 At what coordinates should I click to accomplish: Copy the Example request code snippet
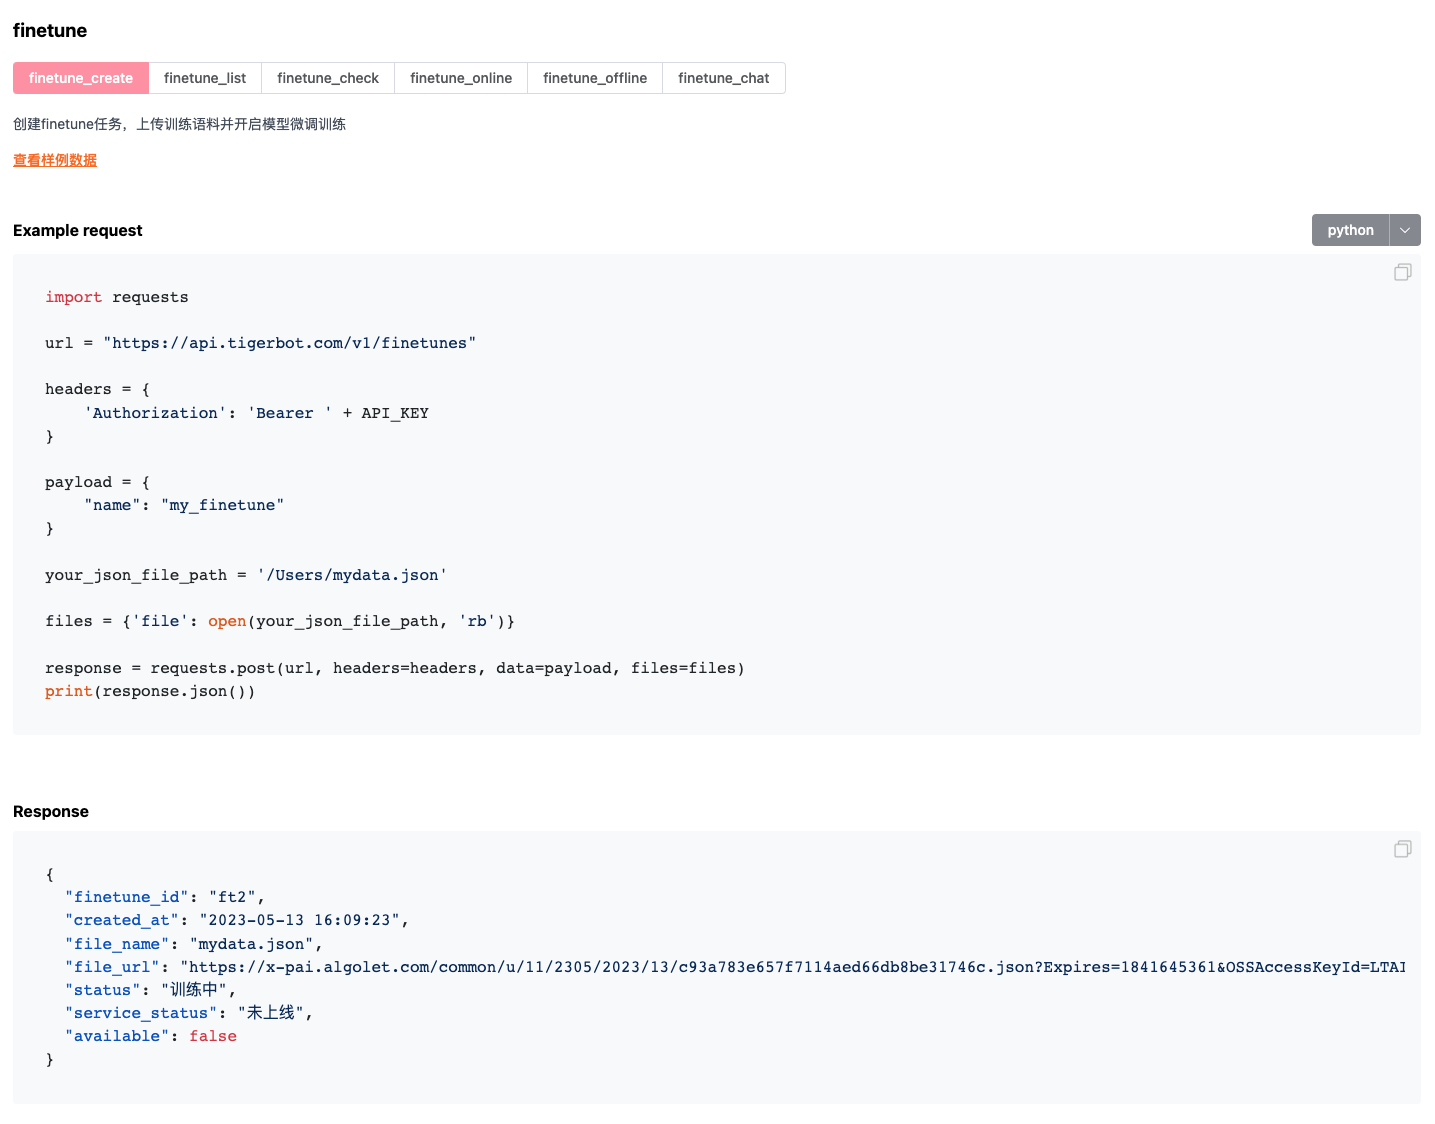coord(1402,271)
